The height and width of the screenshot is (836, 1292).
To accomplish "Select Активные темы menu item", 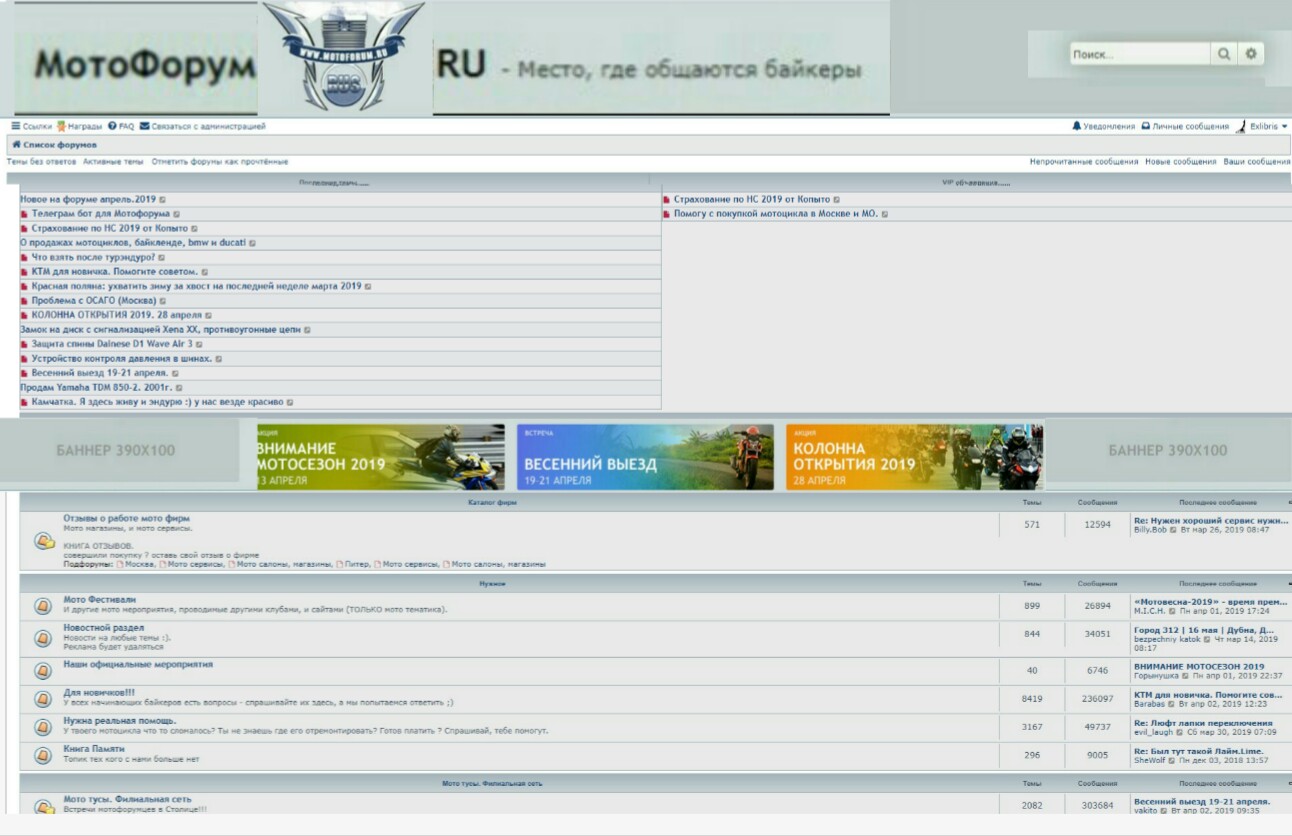I will tap(113, 161).
